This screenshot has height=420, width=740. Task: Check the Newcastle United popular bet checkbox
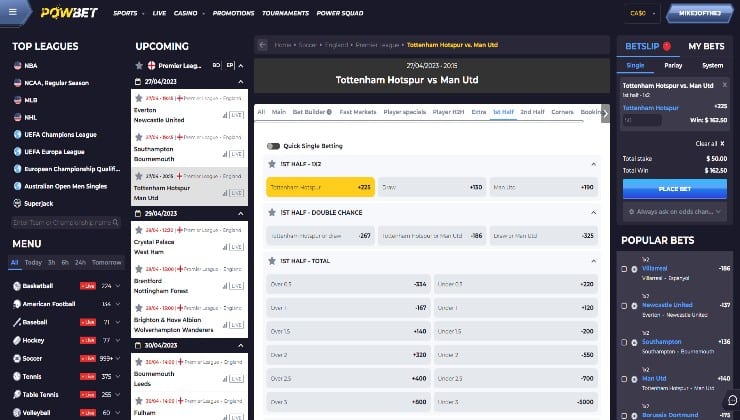(624, 306)
